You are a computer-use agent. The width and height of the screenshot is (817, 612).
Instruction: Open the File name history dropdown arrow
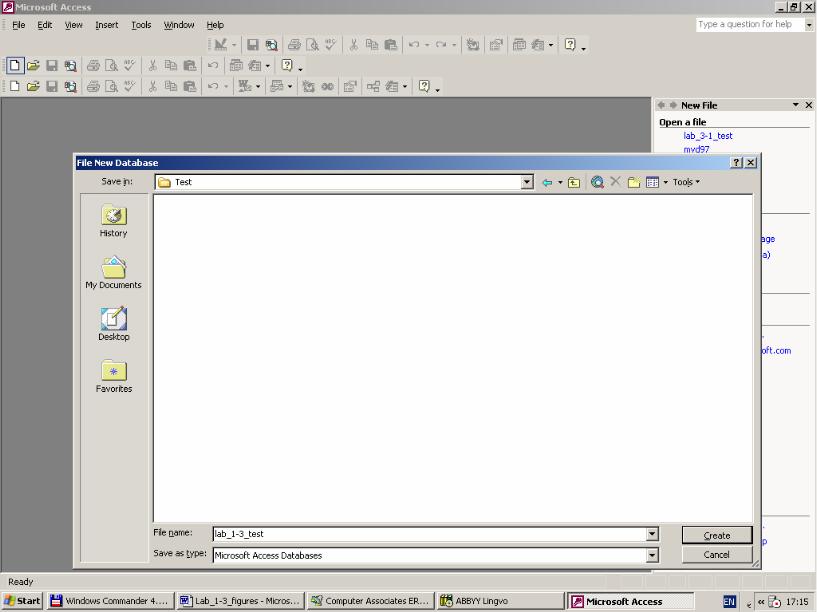point(652,534)
